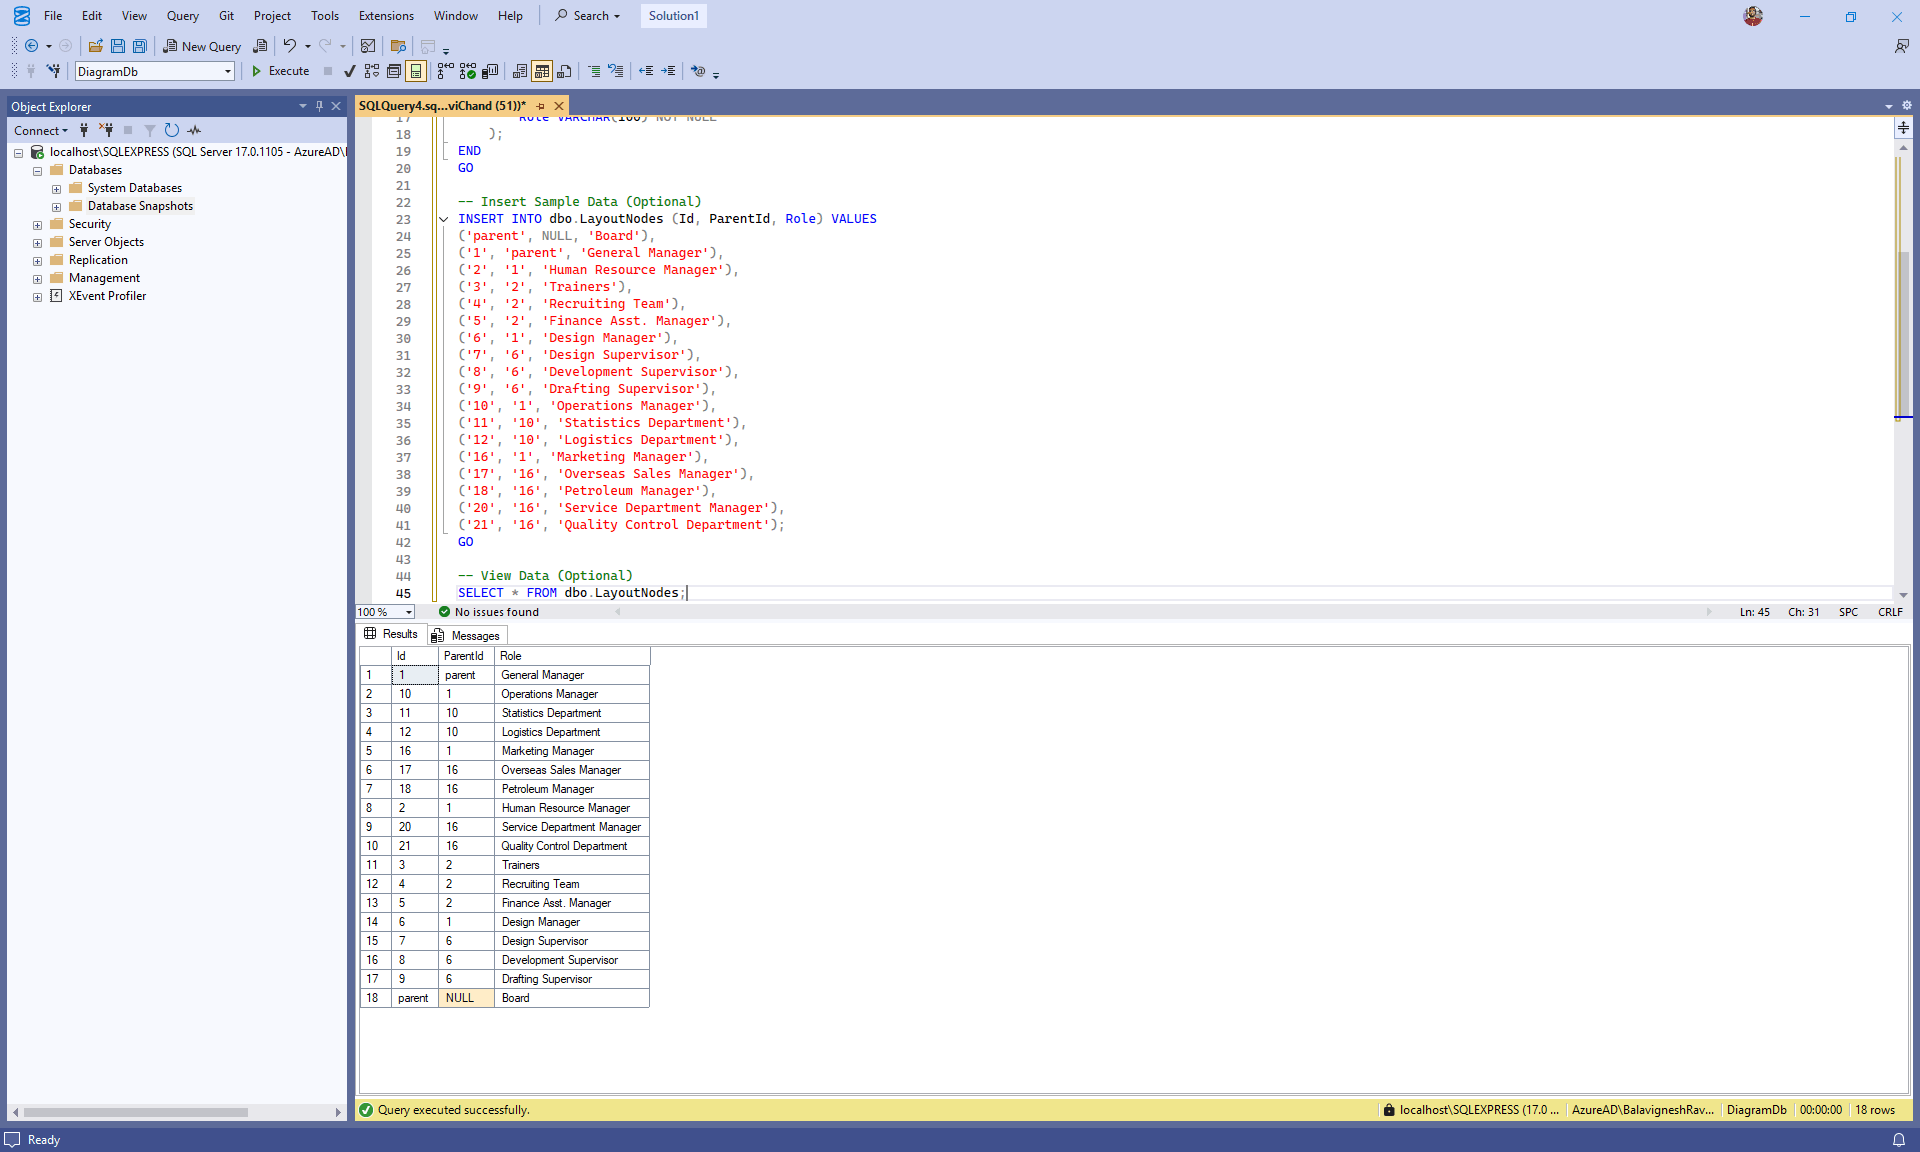Click the Parse checkmark icon
The height and width of the screenshot is (1152, 1920).
[349, 71]
